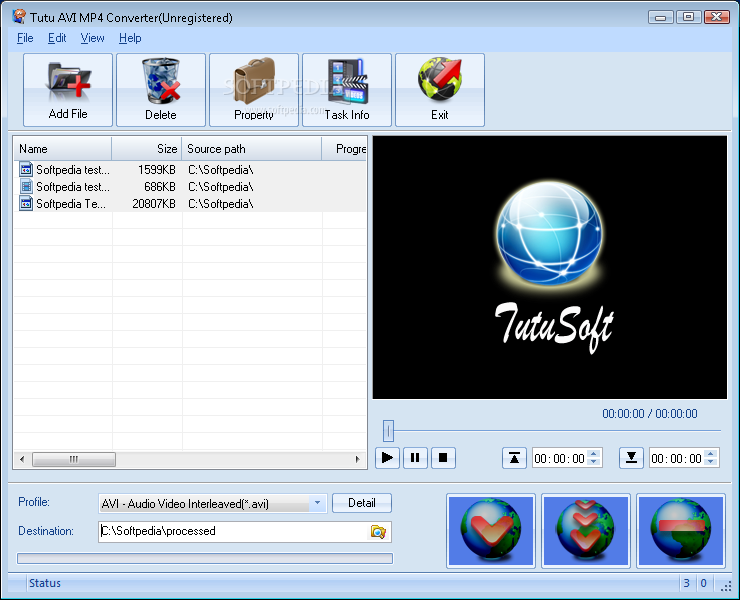Click the file icon of the 20807KB row
This screenshot has height=600, width=740.
pyautogui.click(x=26, y=203)
